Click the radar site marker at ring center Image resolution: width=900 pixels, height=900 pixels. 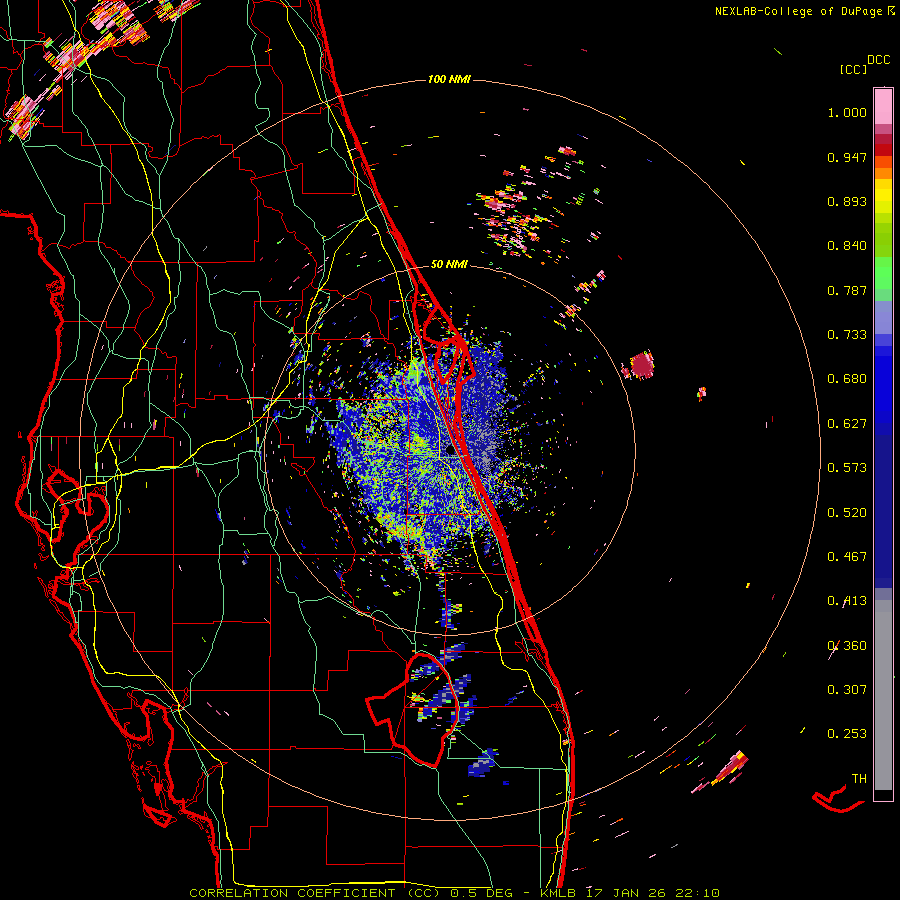coord(451,450)
